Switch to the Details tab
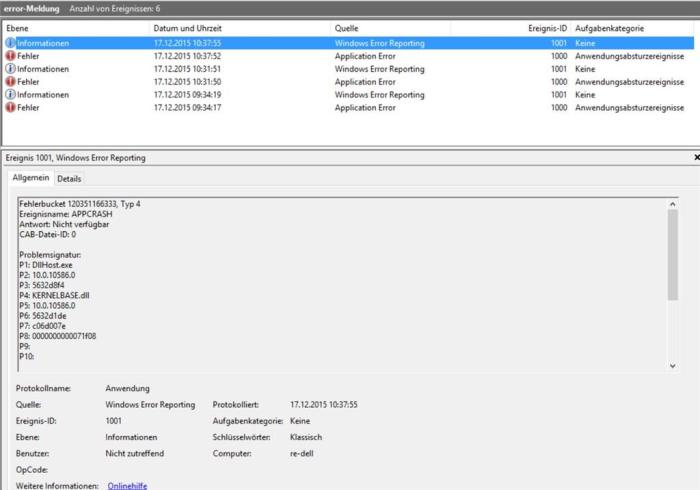The width and height of the screenshot is (700, 490). pyautogui.click(x=69, y=179)
